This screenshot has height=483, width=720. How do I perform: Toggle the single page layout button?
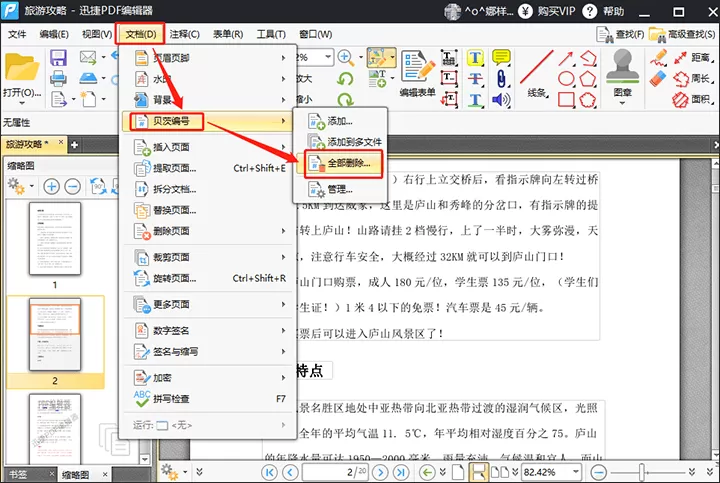(x=457, y=472)
